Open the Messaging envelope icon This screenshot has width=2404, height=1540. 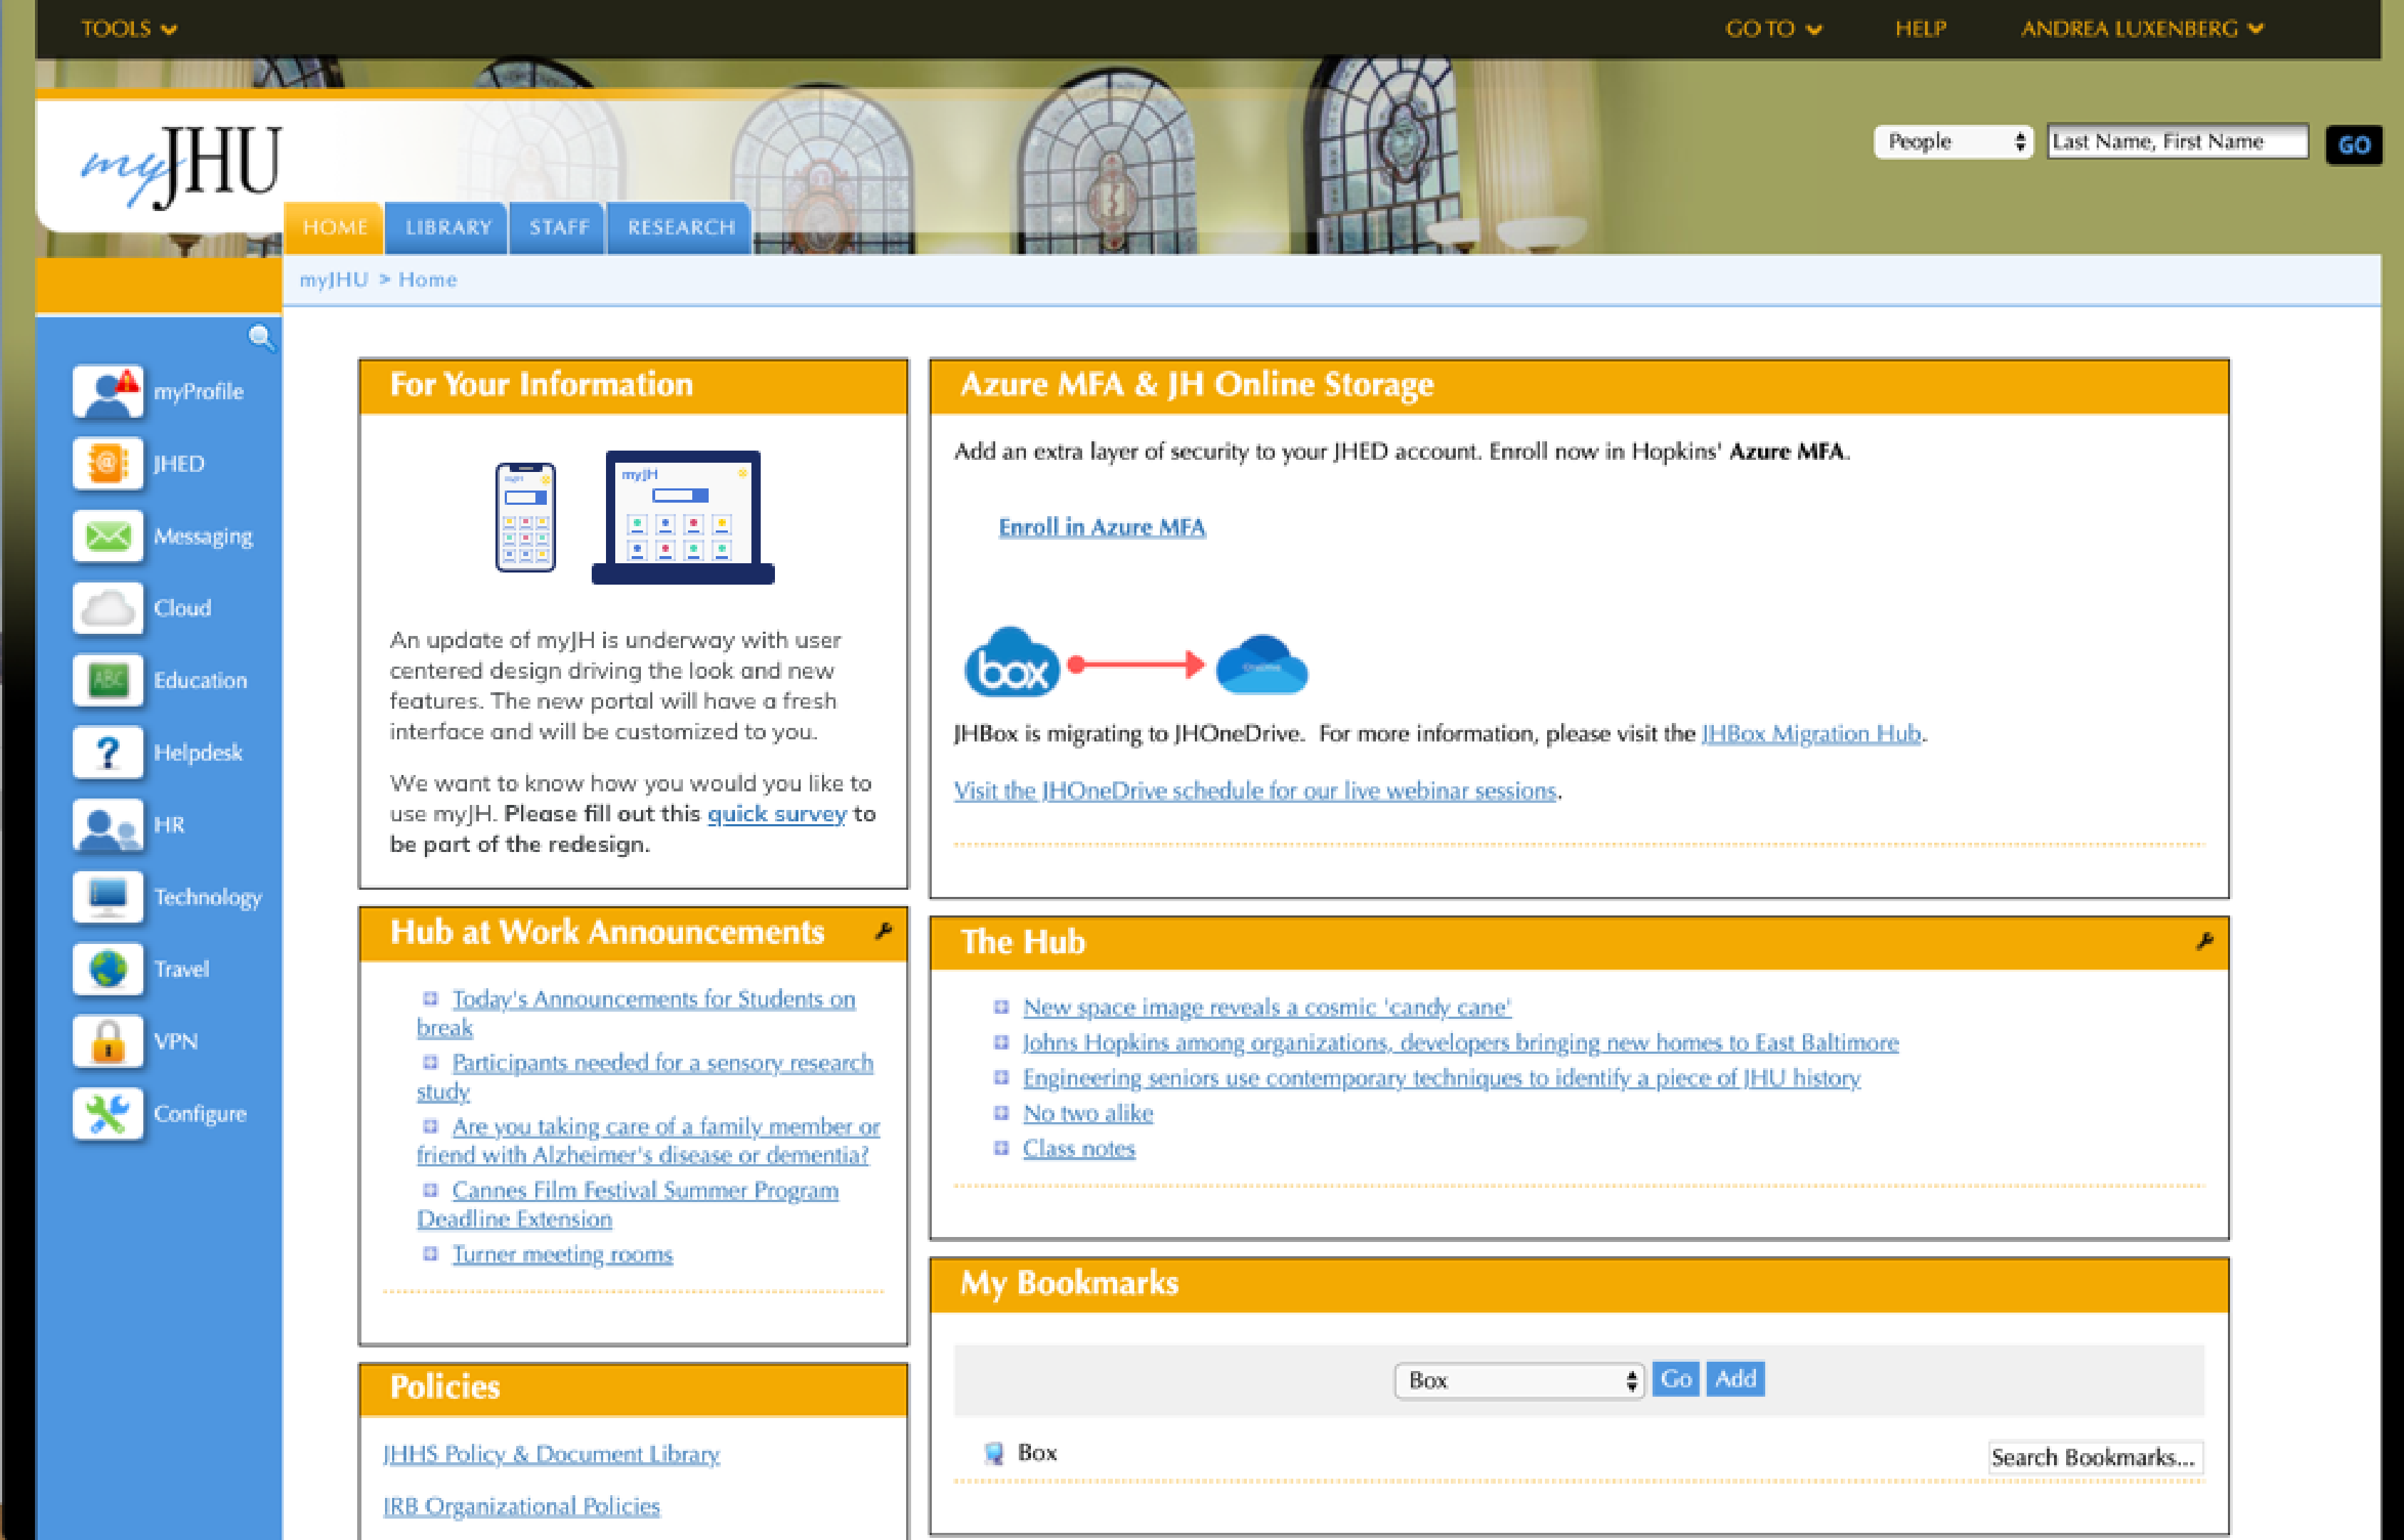click(108, 535)
